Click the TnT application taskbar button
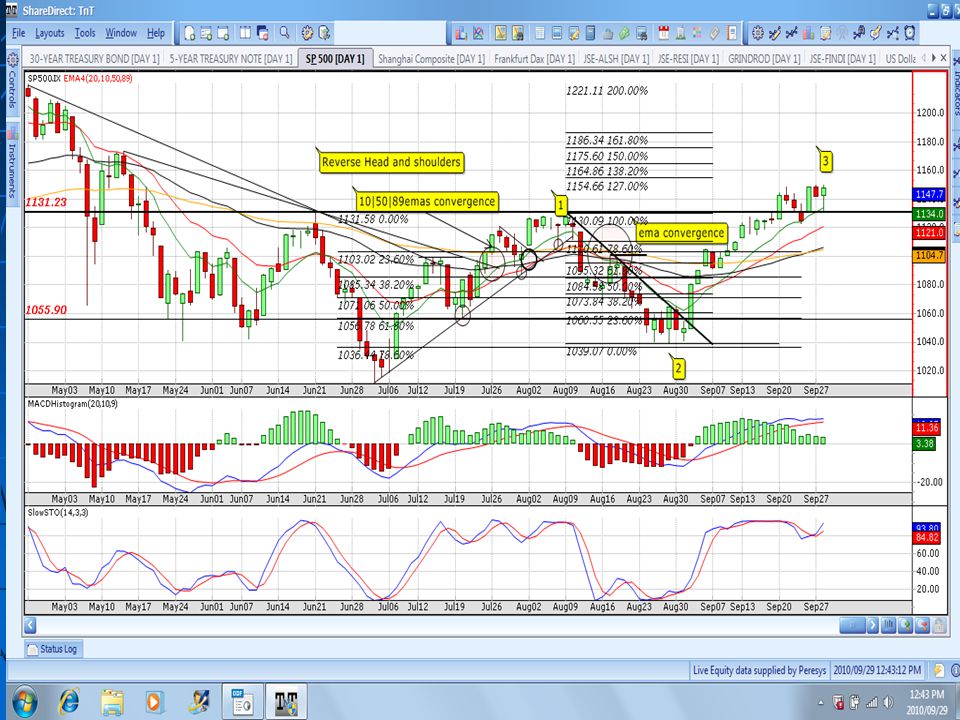 pos(286,702)
